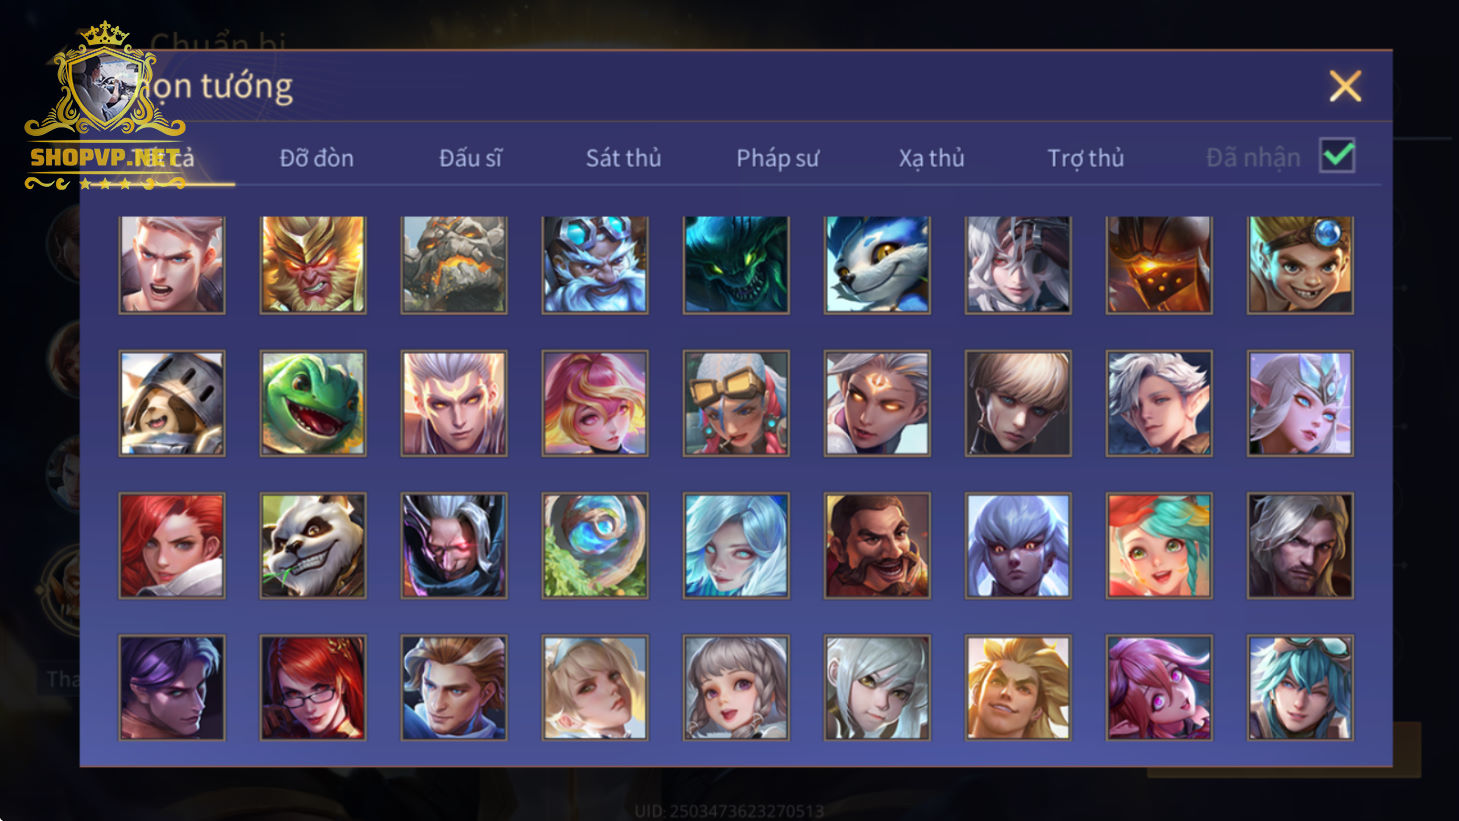Select the swirling blue orb nature hero

[595, 546]
